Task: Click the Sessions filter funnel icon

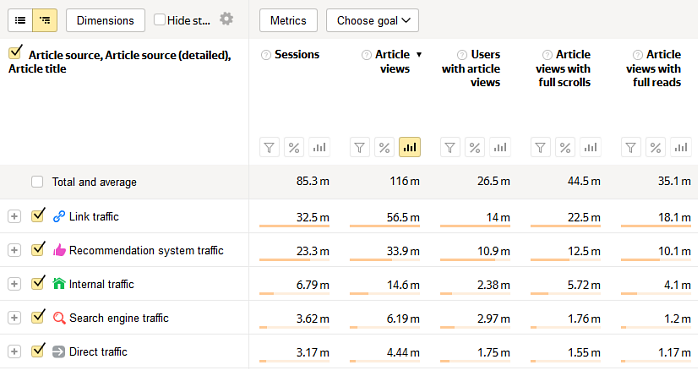Action: [x=269, y=147]
